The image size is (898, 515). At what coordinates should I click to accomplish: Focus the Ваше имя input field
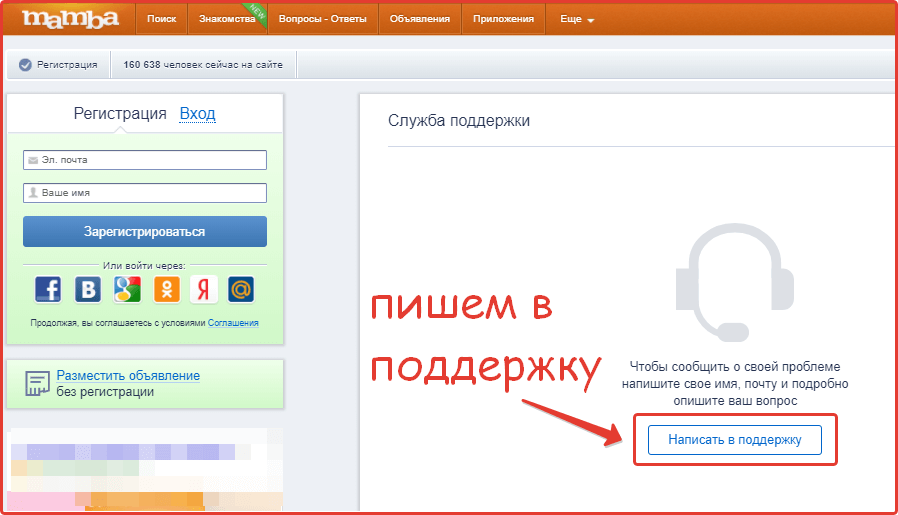point(145,192)
